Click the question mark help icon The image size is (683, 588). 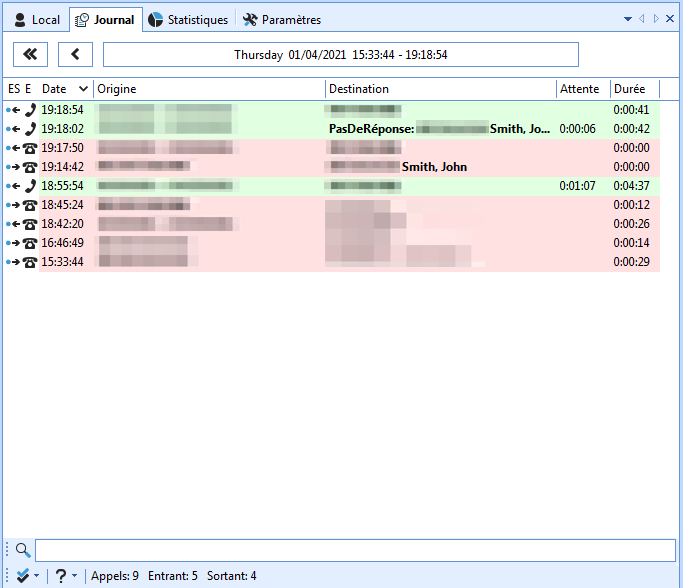click(x=60, y=576)
